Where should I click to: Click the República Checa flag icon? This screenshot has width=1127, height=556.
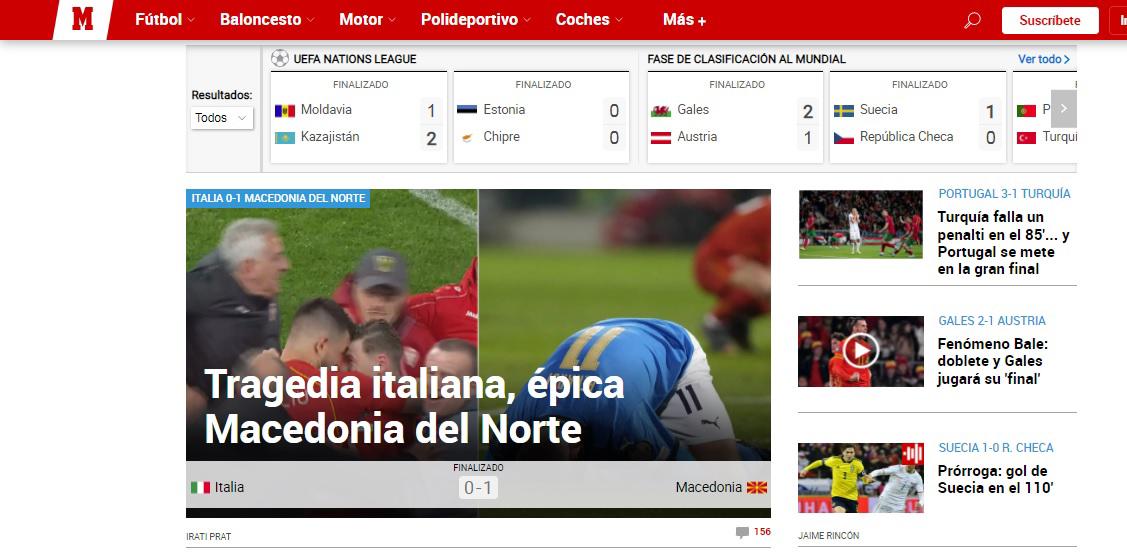click(x=844, y=137)
